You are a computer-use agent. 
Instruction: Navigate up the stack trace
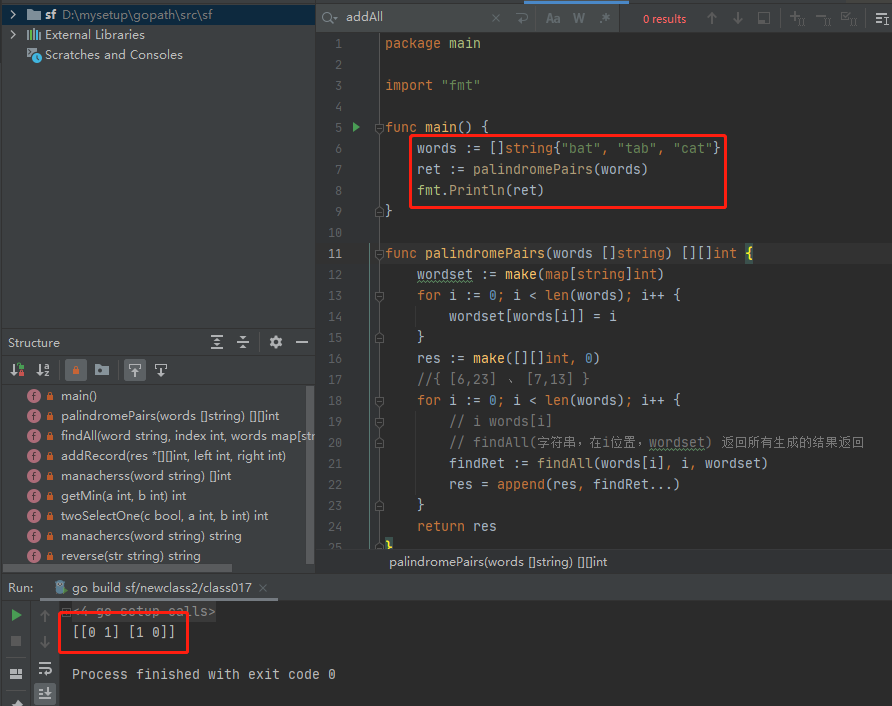click(x=45, y=615)
